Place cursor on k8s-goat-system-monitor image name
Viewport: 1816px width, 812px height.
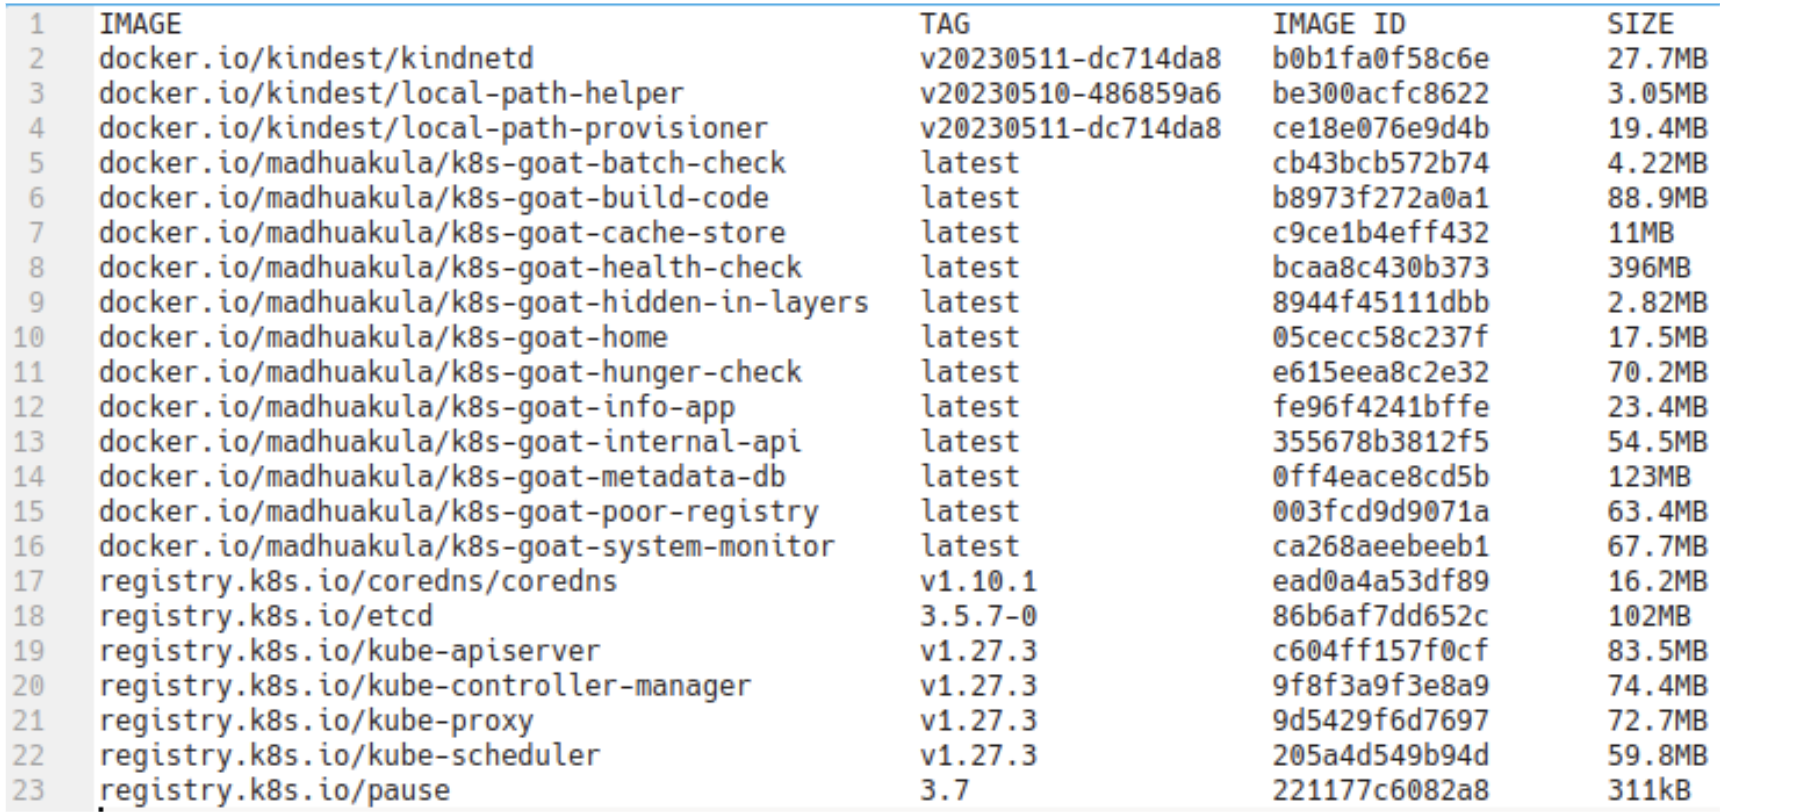point(466,547)
